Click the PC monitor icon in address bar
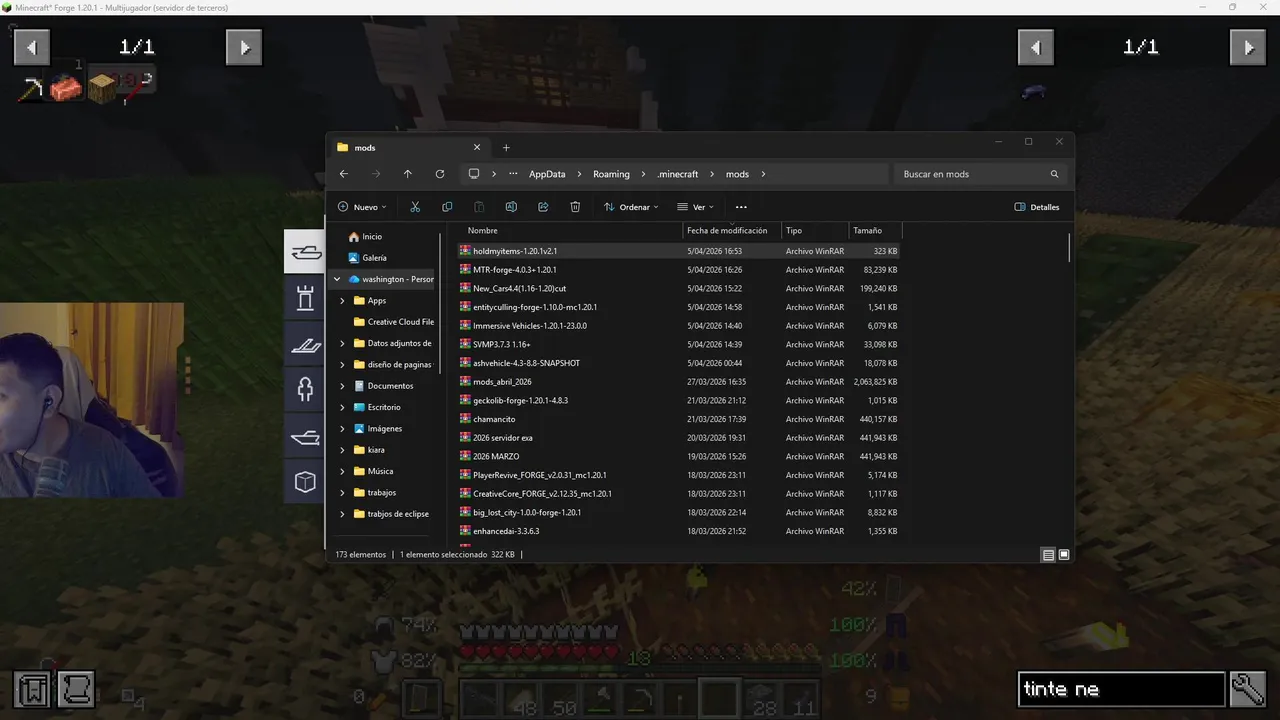 point(474,174)
